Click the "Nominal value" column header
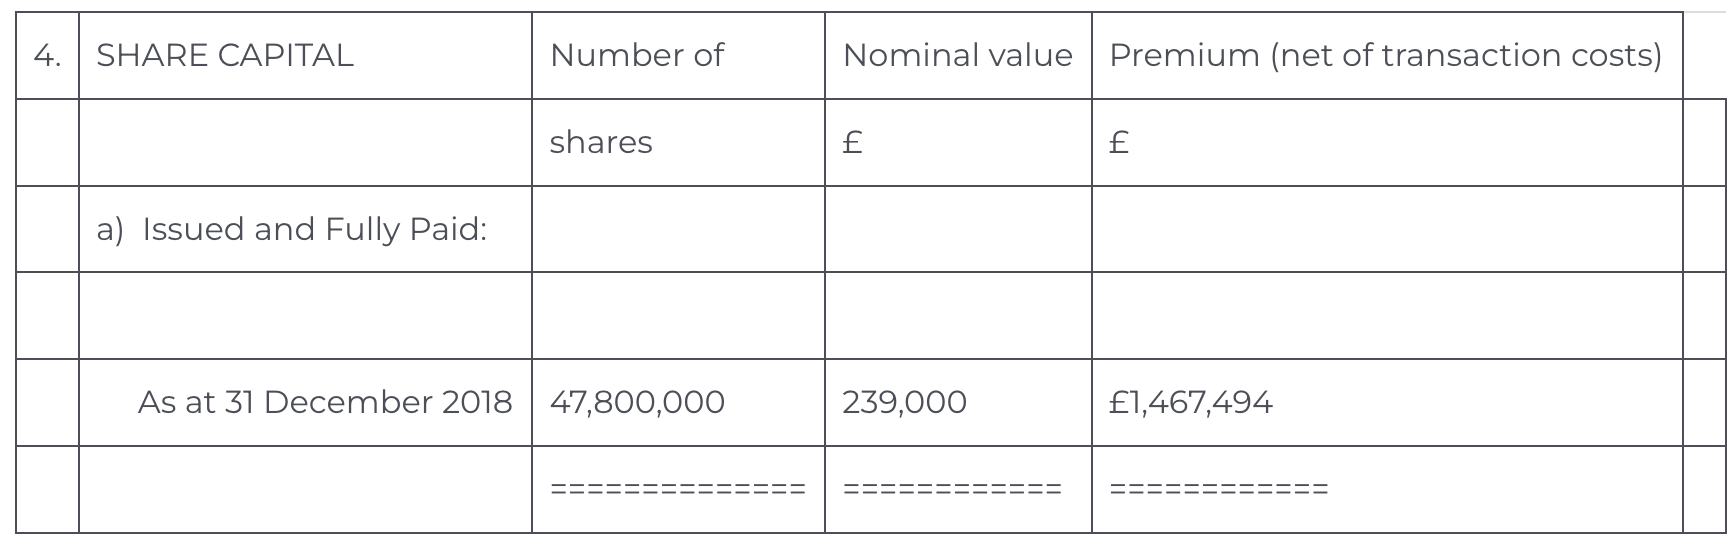The width and height of the screenshot is (1736, 544). tap(957, 55)
